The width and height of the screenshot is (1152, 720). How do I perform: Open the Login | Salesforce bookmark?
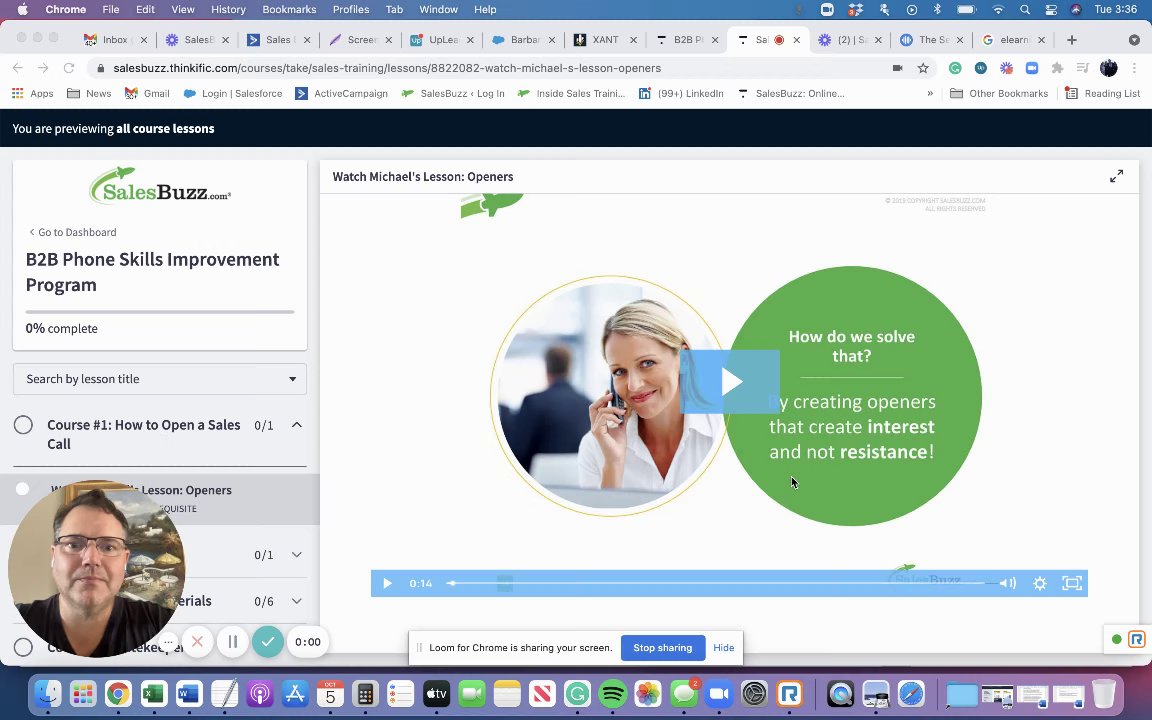click(233, 93)
